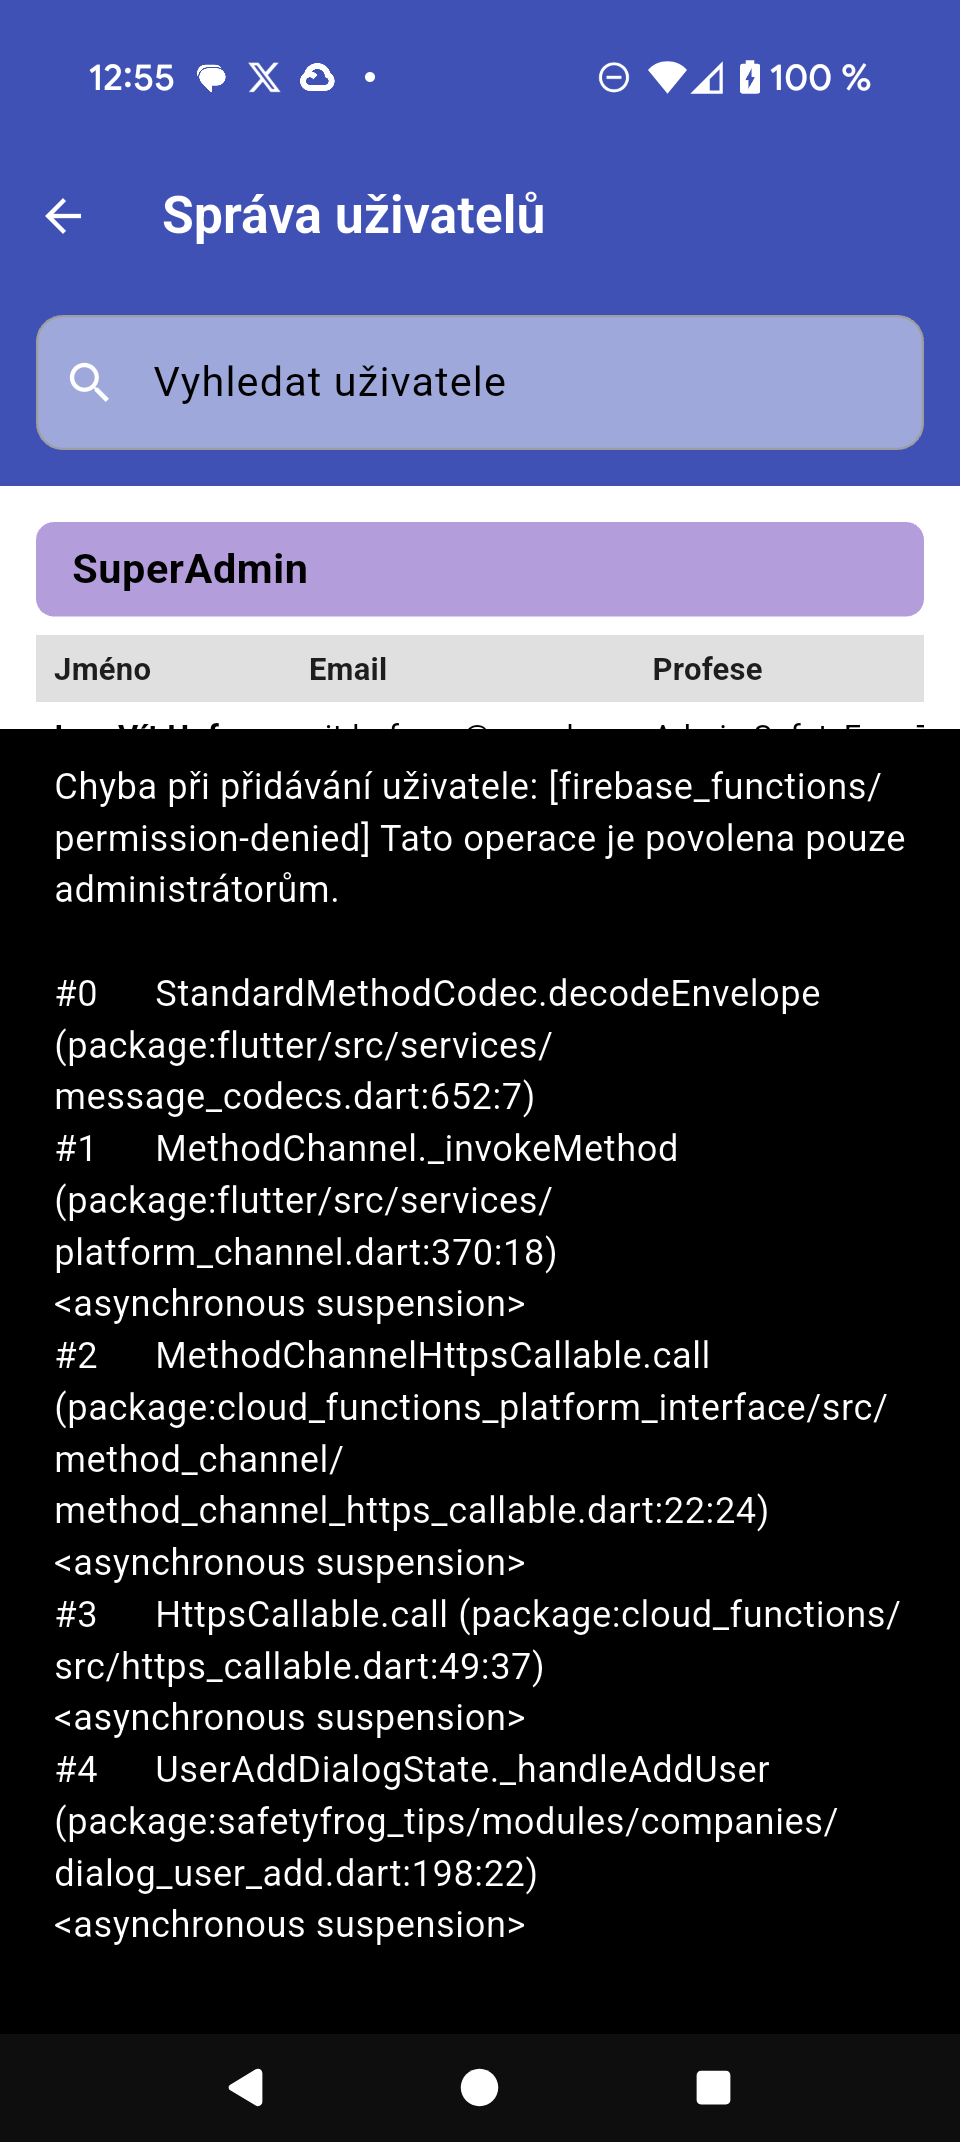Tap the Vyhledat uživatele search field

tap(480, 382)
